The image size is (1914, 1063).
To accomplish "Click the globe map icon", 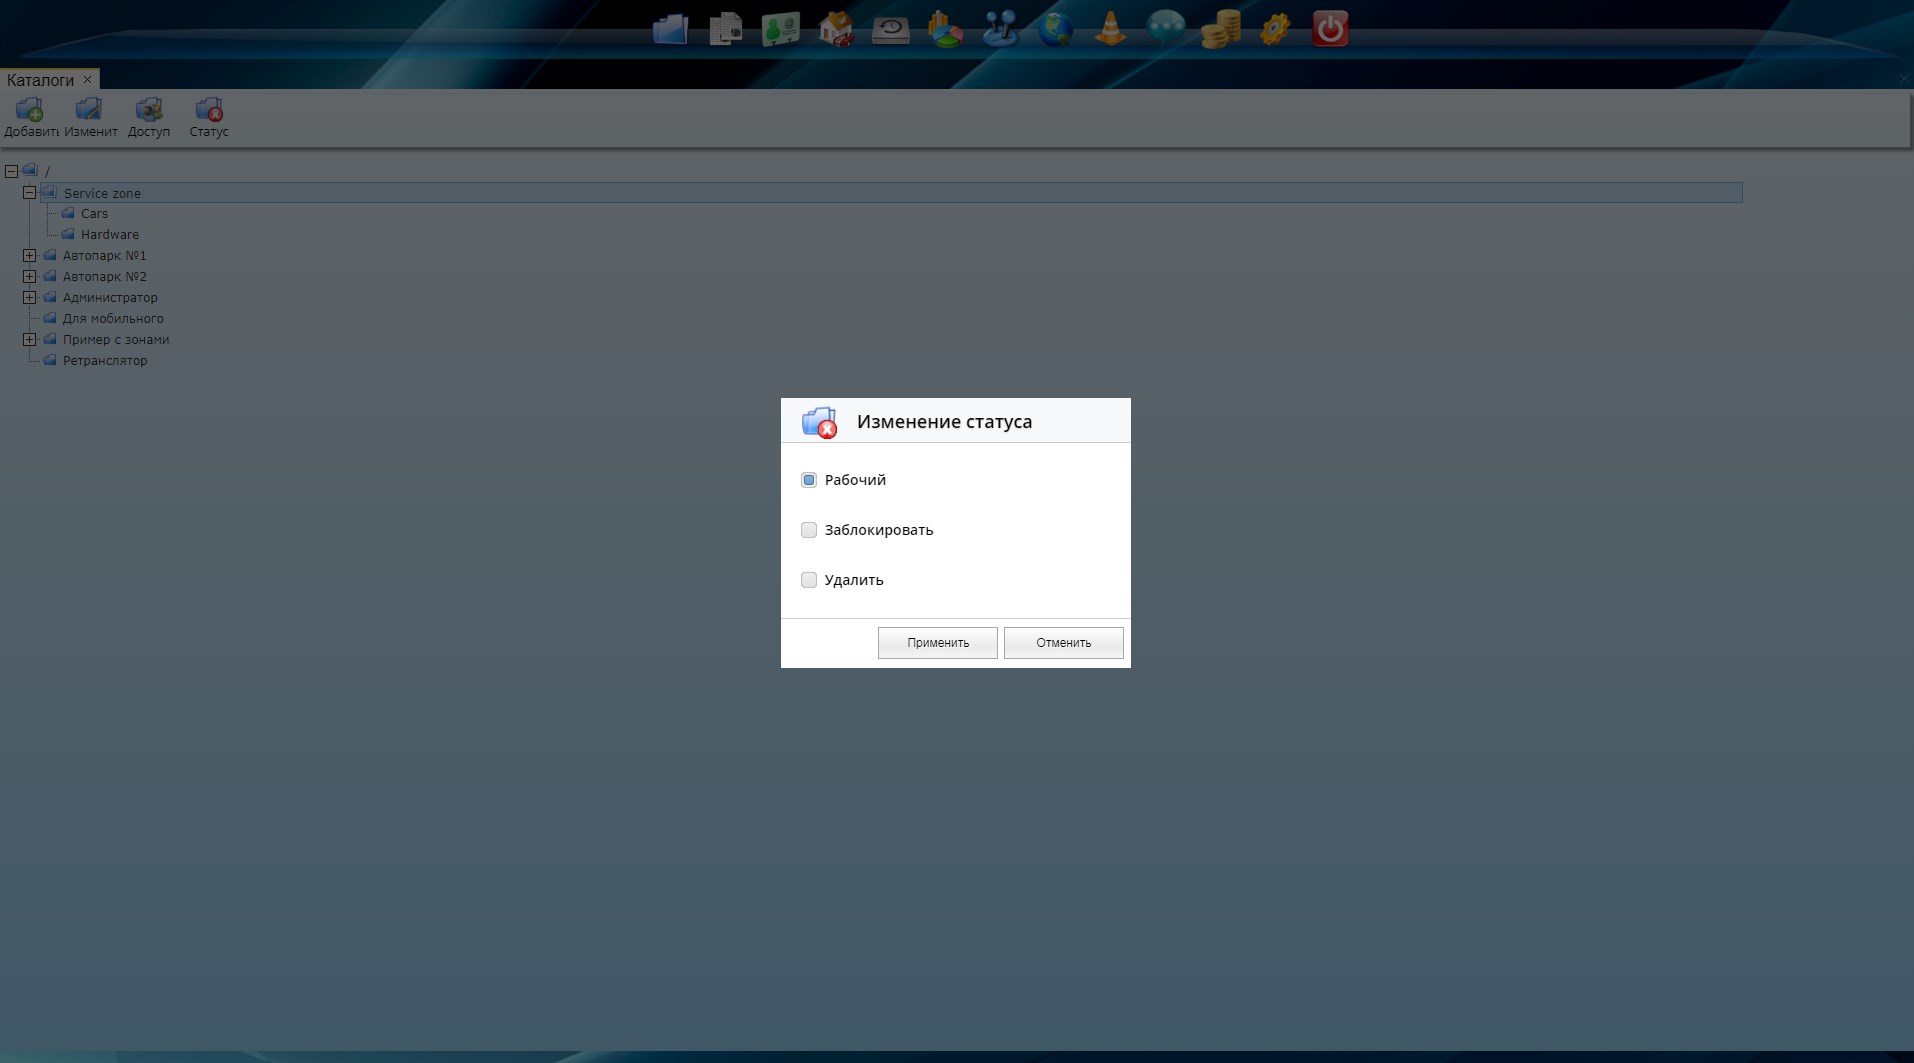I will tap(1055, 29).
